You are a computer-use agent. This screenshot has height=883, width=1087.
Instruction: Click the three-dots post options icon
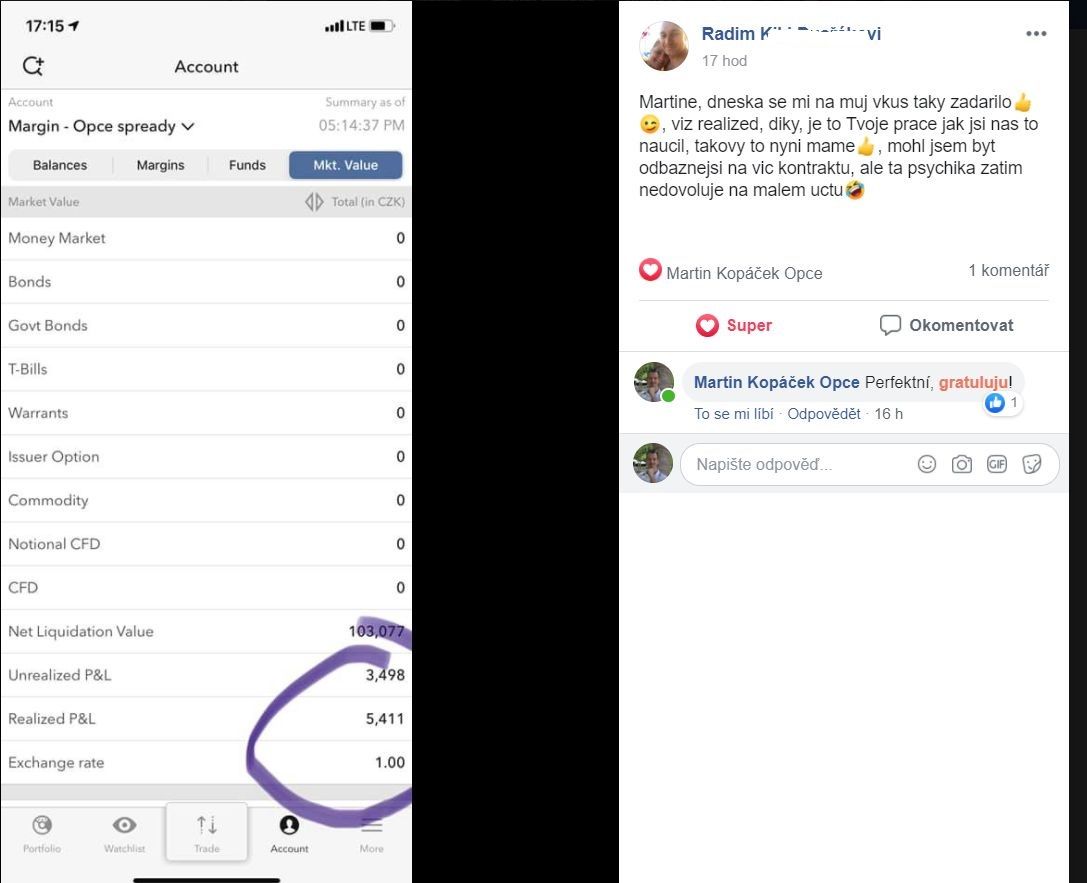point(1036,33)
